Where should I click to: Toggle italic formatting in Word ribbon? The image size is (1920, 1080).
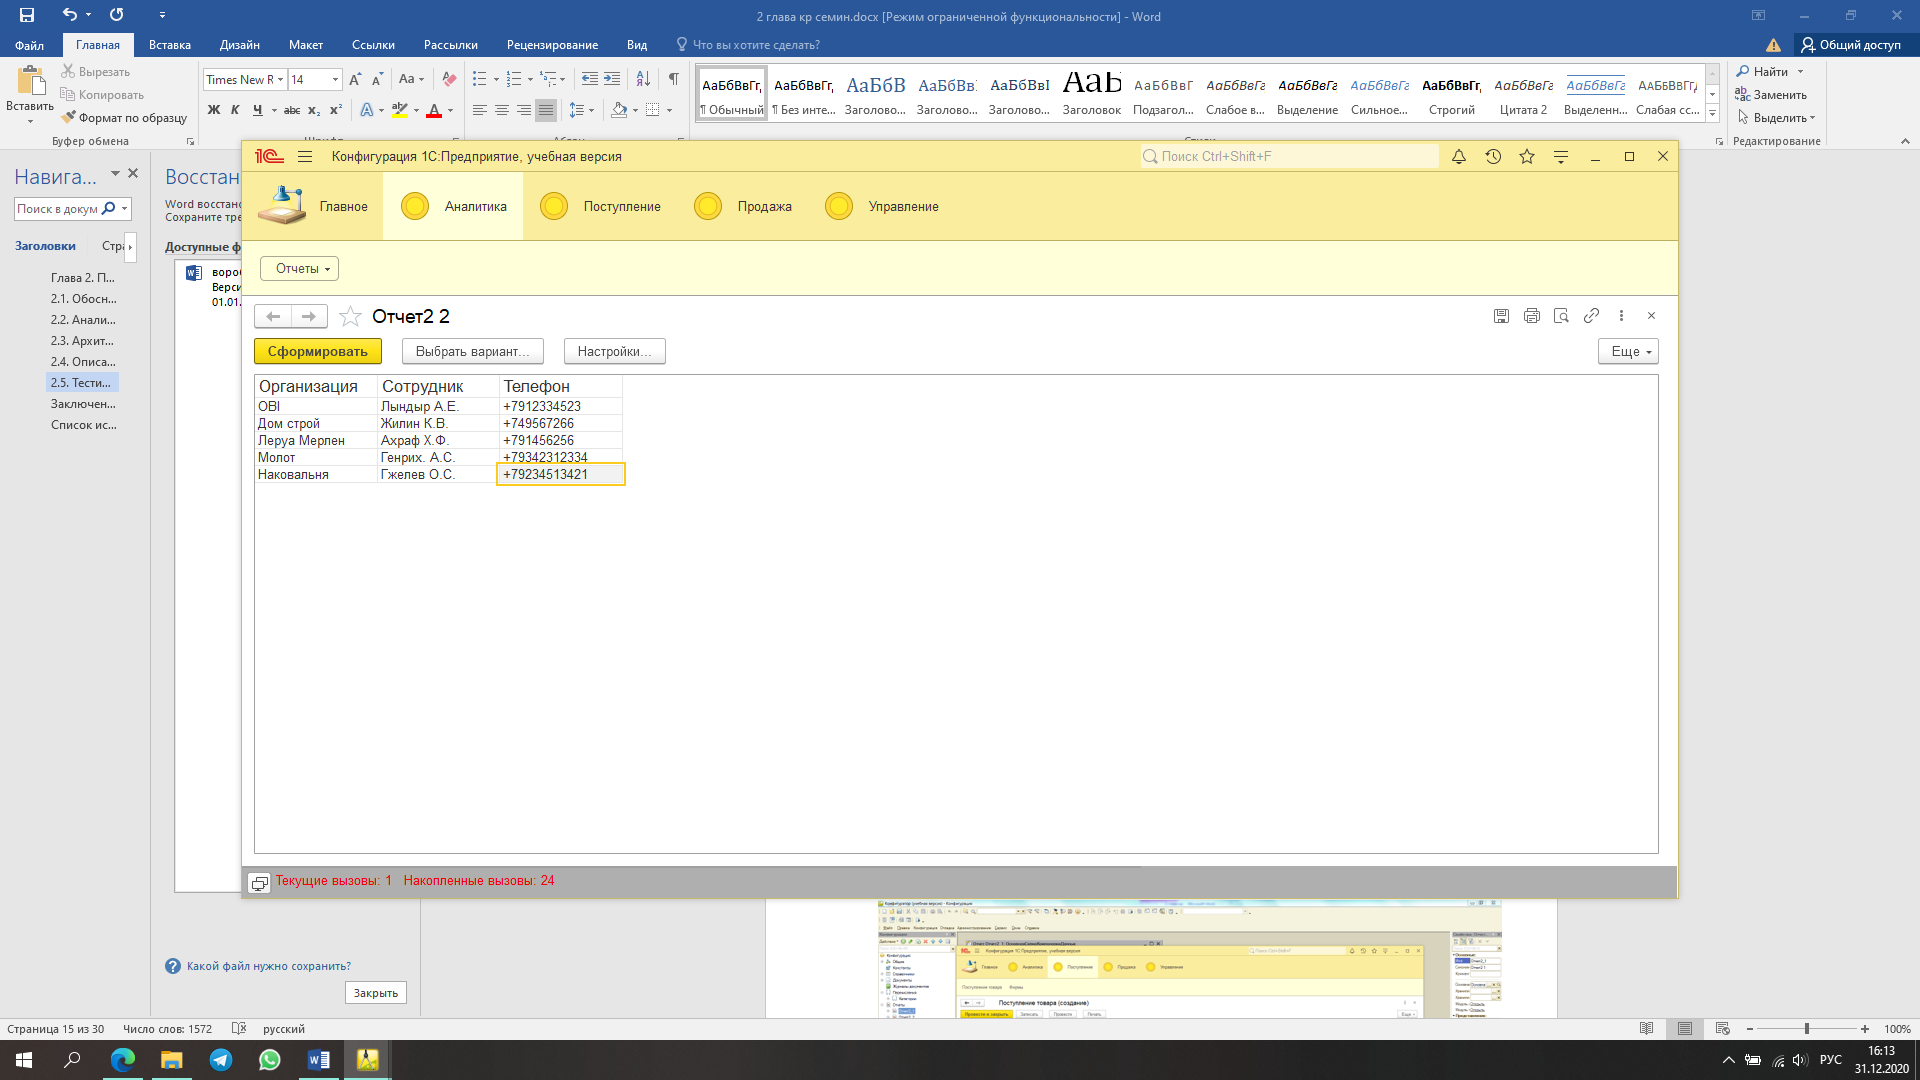coord(235,110)
